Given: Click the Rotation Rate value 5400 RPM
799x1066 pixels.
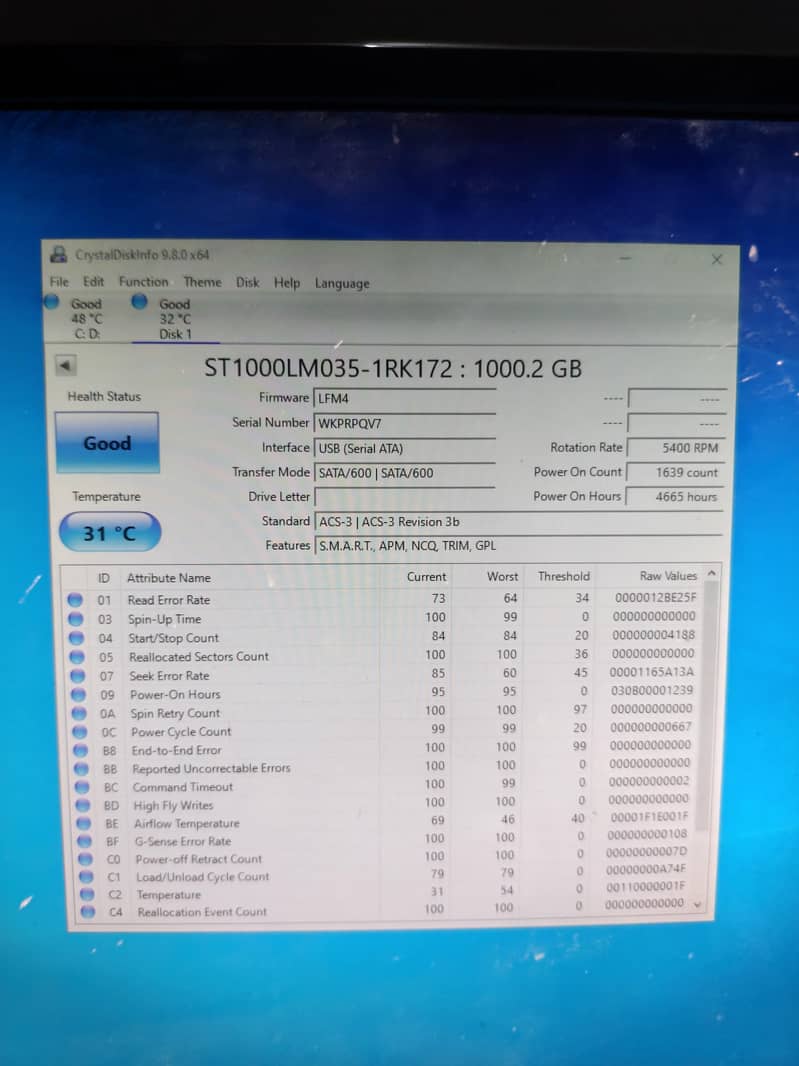Looking at the screenshot, I should point(675,448).
